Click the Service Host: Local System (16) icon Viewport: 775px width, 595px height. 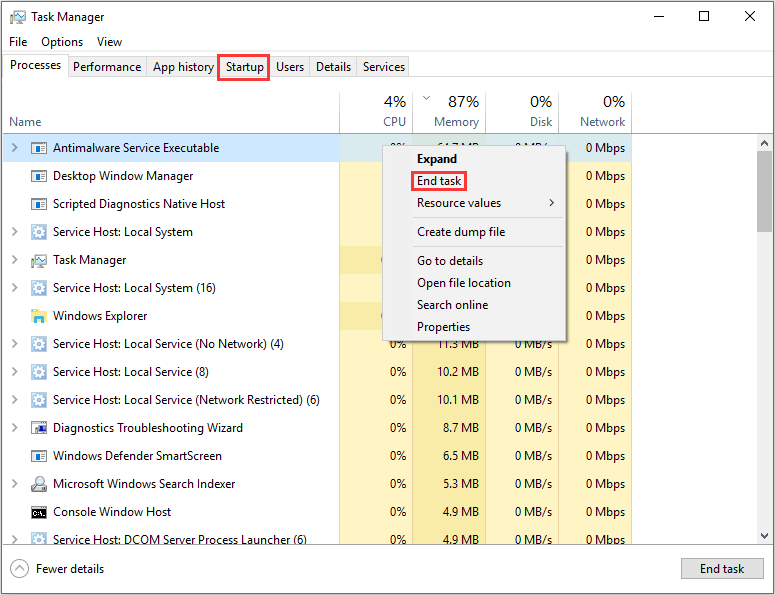coord(39,288)
